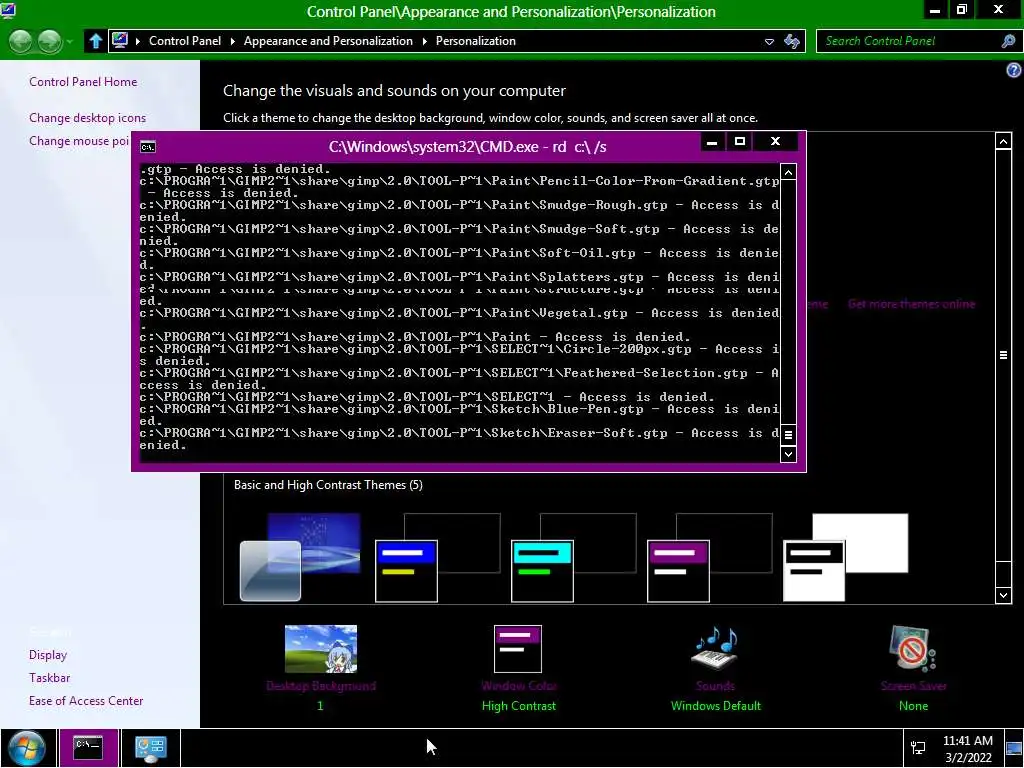Image resolution: width=1024 pixels, height=768 pixels.
Task: Click the search magnifier icon
Action: (x=1008, y=41)
